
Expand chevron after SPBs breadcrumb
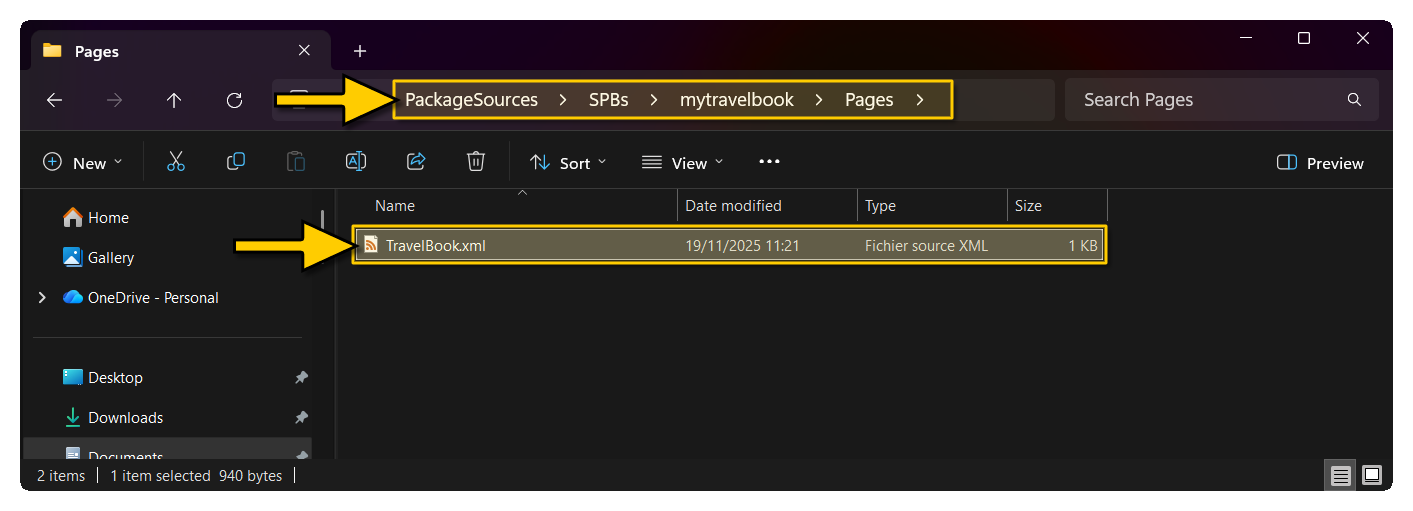[654, 100]
